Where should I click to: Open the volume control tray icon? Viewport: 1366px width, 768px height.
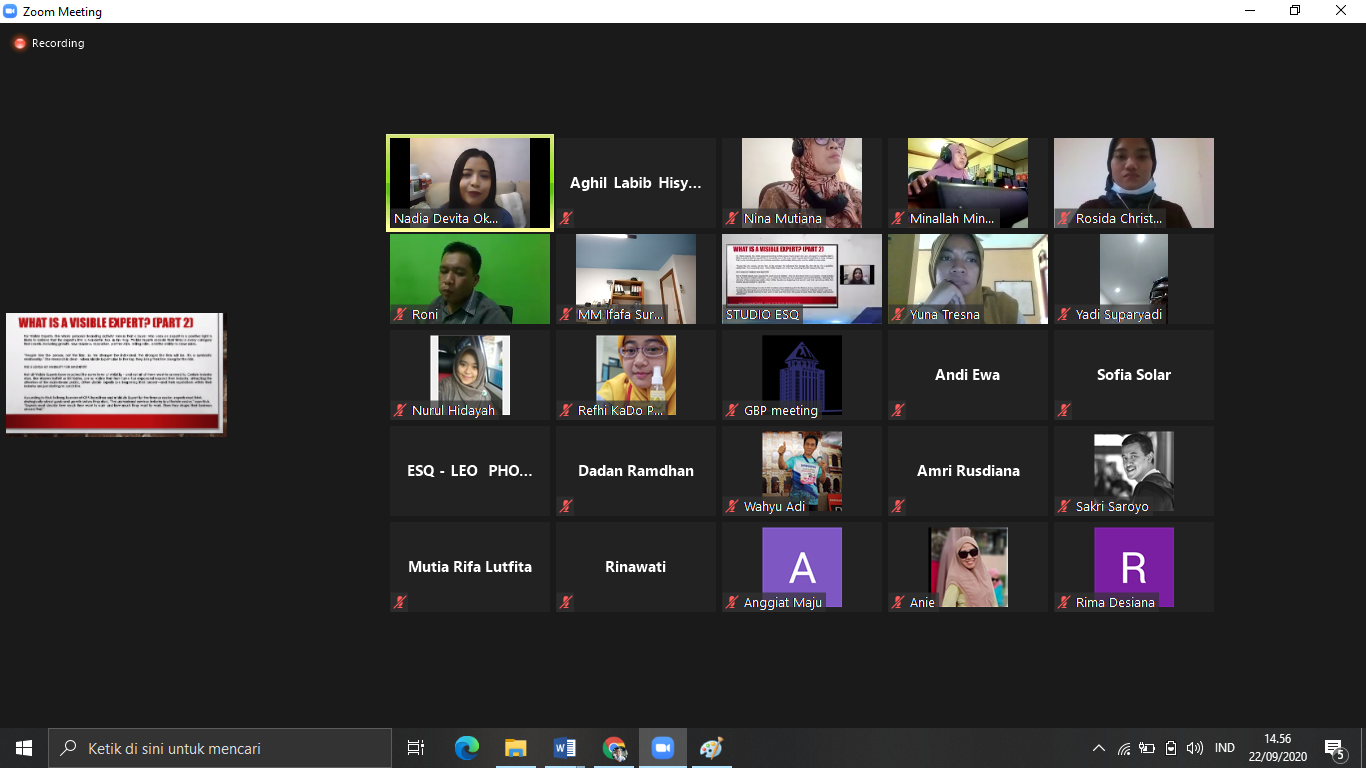click(x=1194, y=748)
